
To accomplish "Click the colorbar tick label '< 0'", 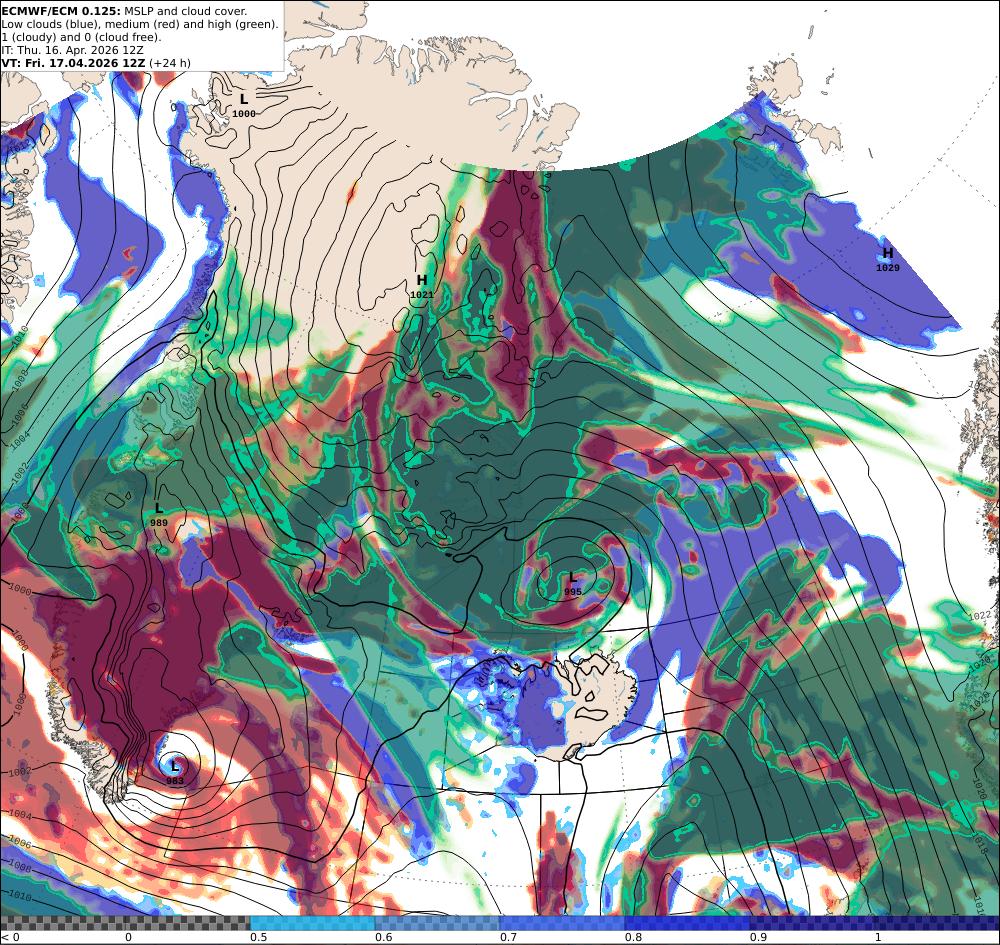I will pos(10,937).
